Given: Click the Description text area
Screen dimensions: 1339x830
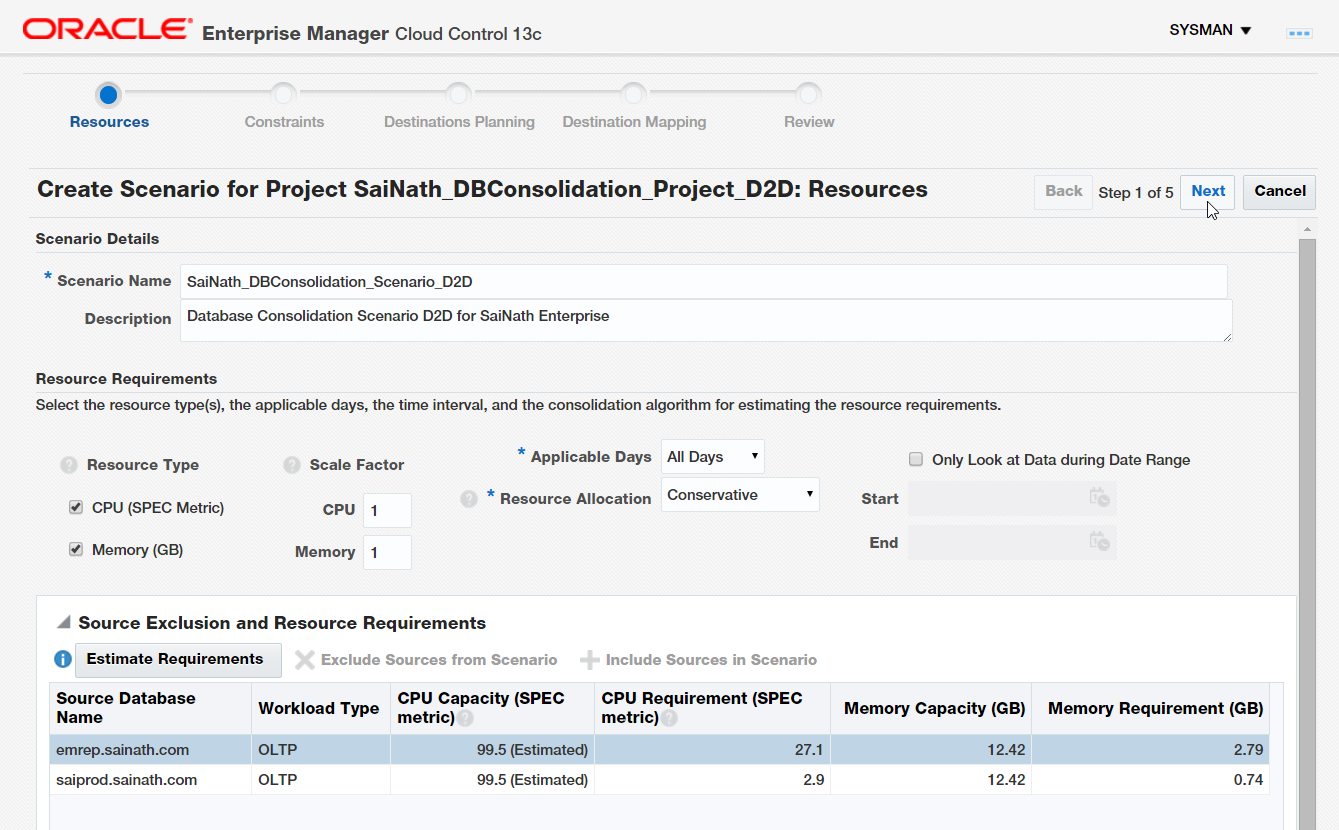Looking at the screenshot, I should click(x=706, y=321).
